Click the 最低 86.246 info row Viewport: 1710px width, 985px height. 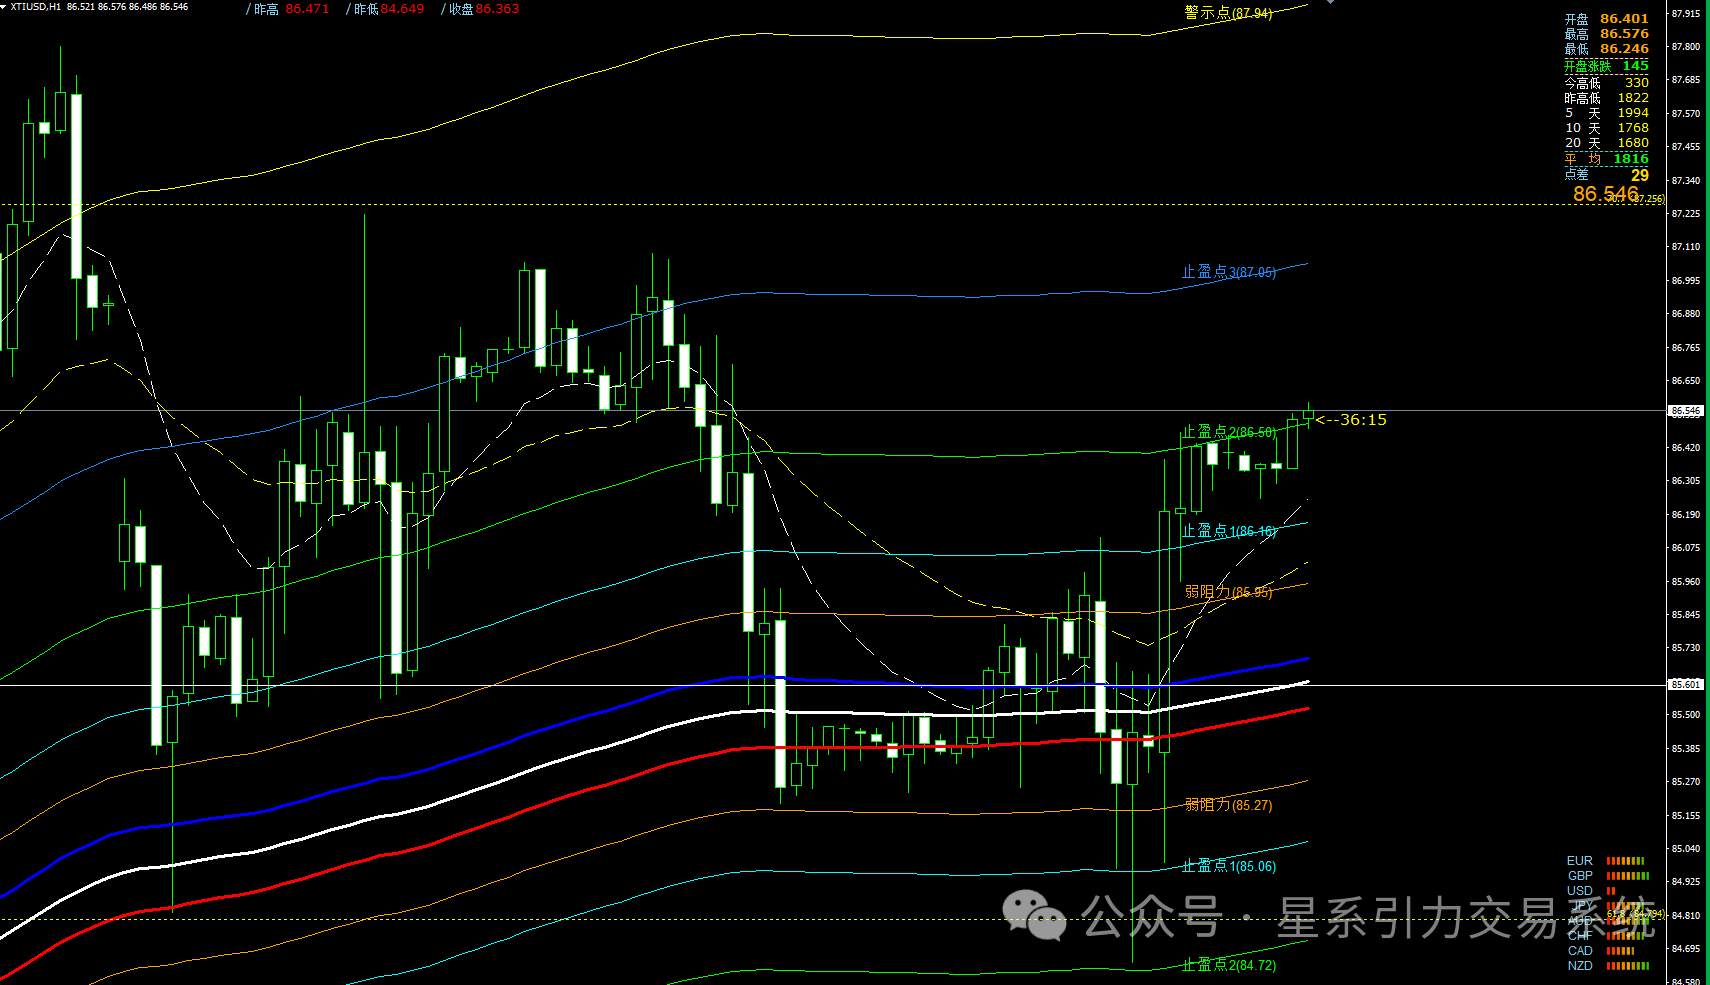point(1607,49)
